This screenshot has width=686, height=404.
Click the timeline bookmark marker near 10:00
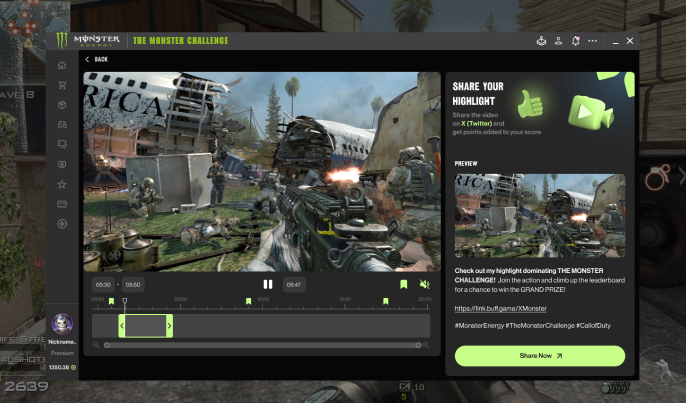tap(248, 301)
